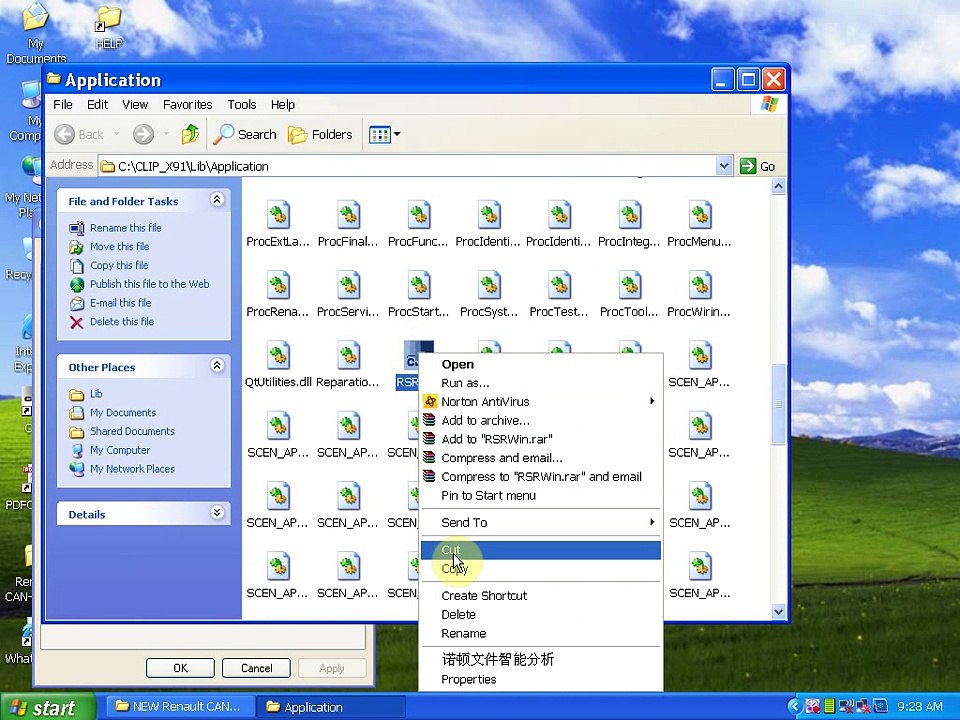Click Cancel in the background dialog
The height and width of the screenshot is (720, 960).
257,668
